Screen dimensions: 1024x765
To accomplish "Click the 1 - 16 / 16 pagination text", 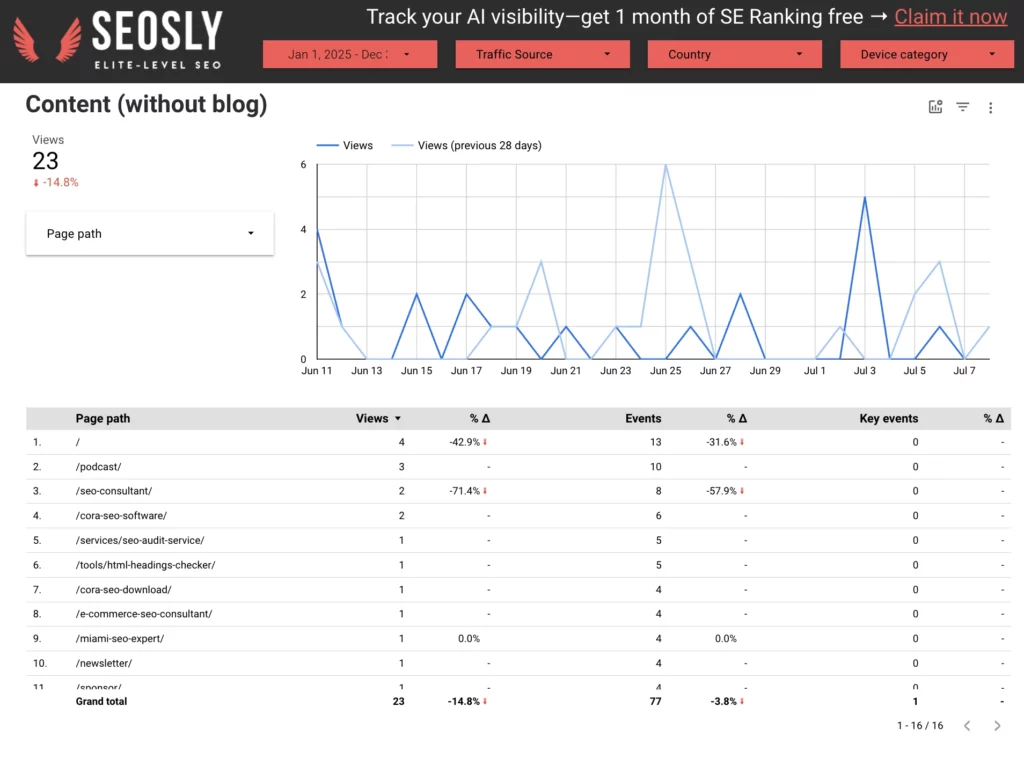I will coord(920,725).
